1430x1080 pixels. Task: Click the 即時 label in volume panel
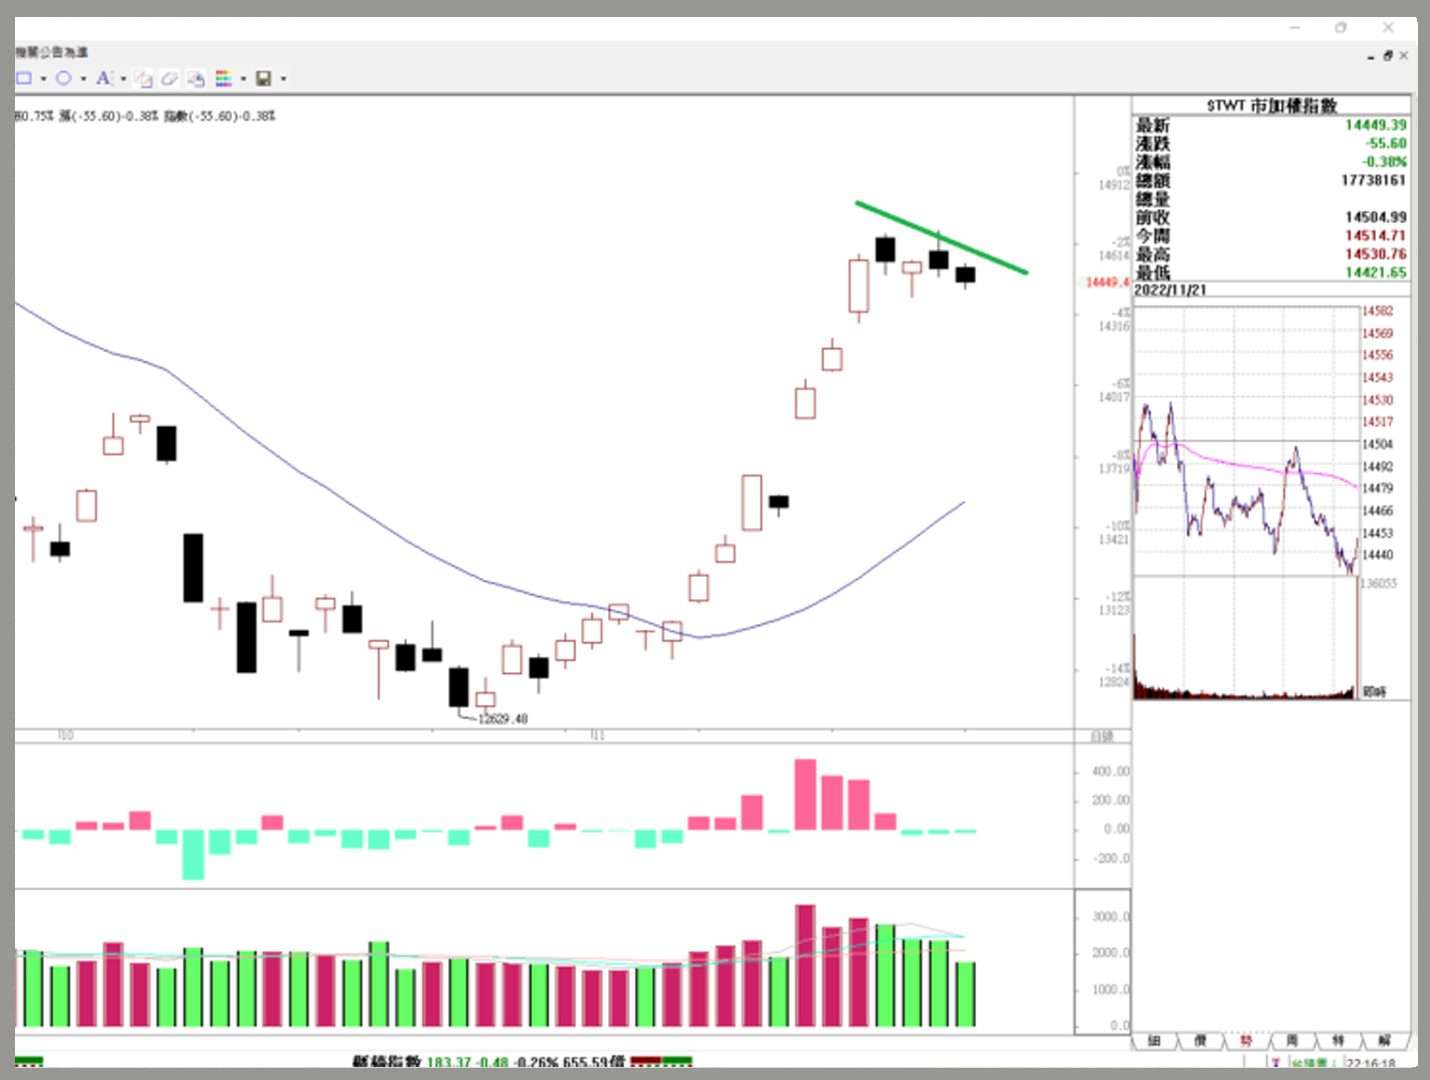coord(1375,692)
